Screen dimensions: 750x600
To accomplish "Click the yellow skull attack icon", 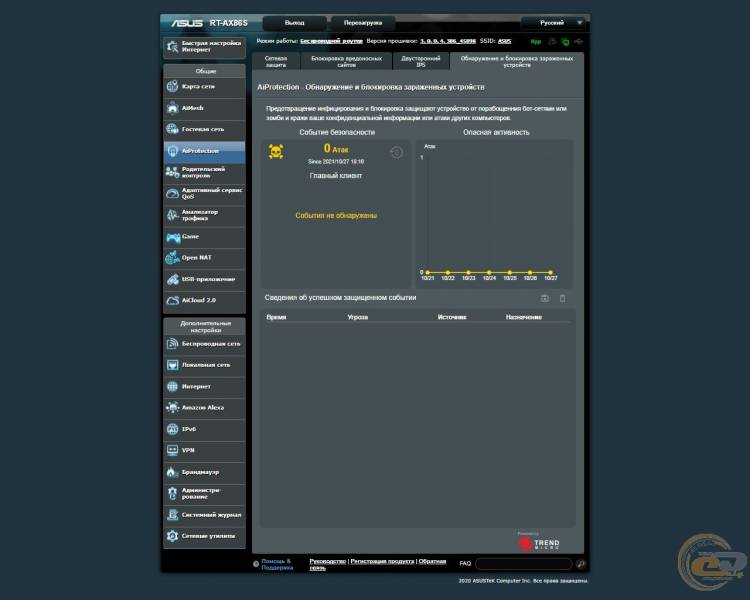I will 276,152.
